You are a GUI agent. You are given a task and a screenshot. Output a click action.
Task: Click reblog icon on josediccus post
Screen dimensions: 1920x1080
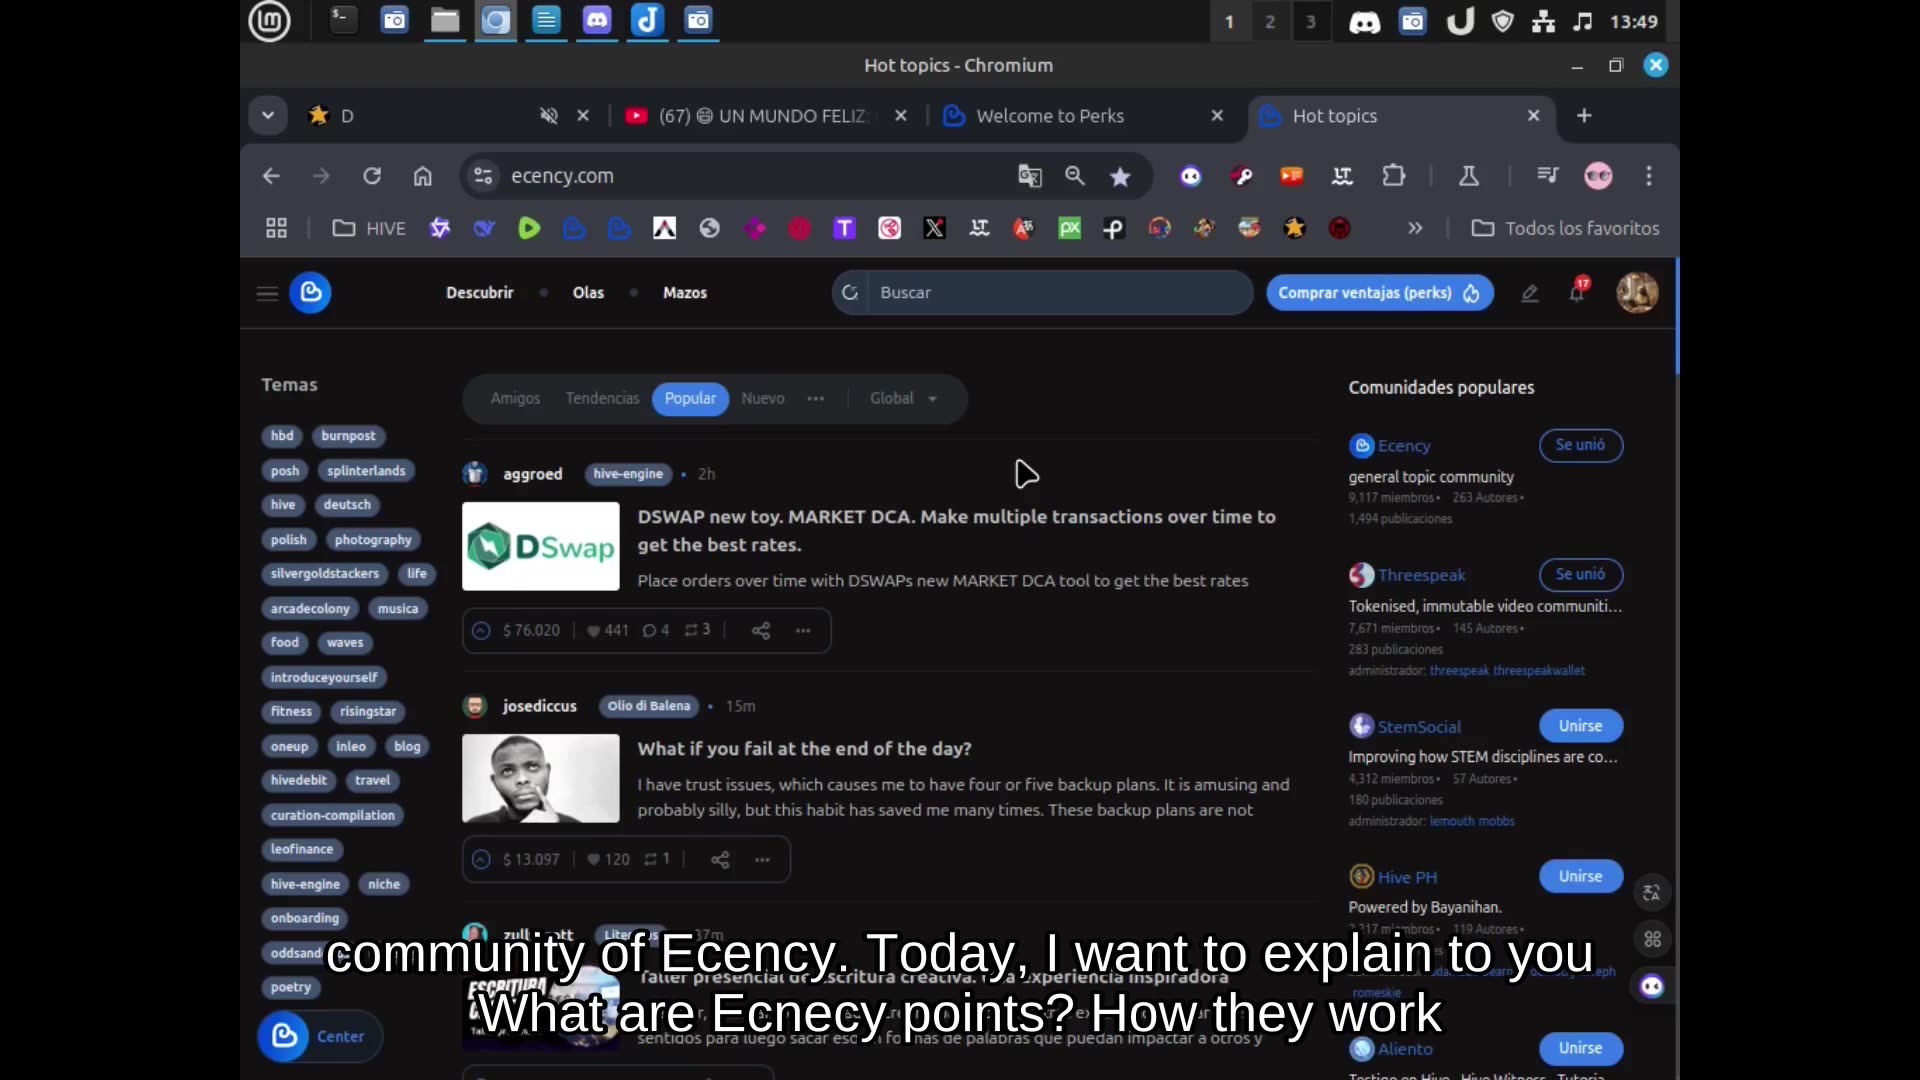651,859
